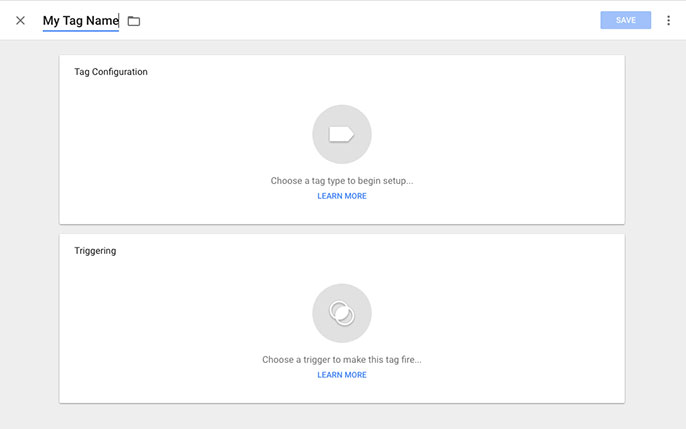Open LEARN MORE under Triggering
This screenshot has height=429, width=686.
(x=342, y=375)
